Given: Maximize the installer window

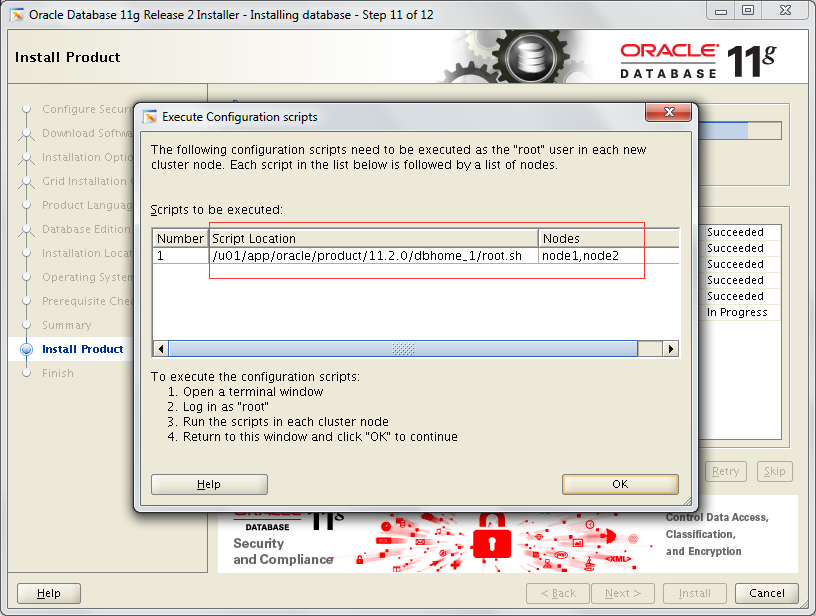Looking at the screenshot, I should point(748,10).
